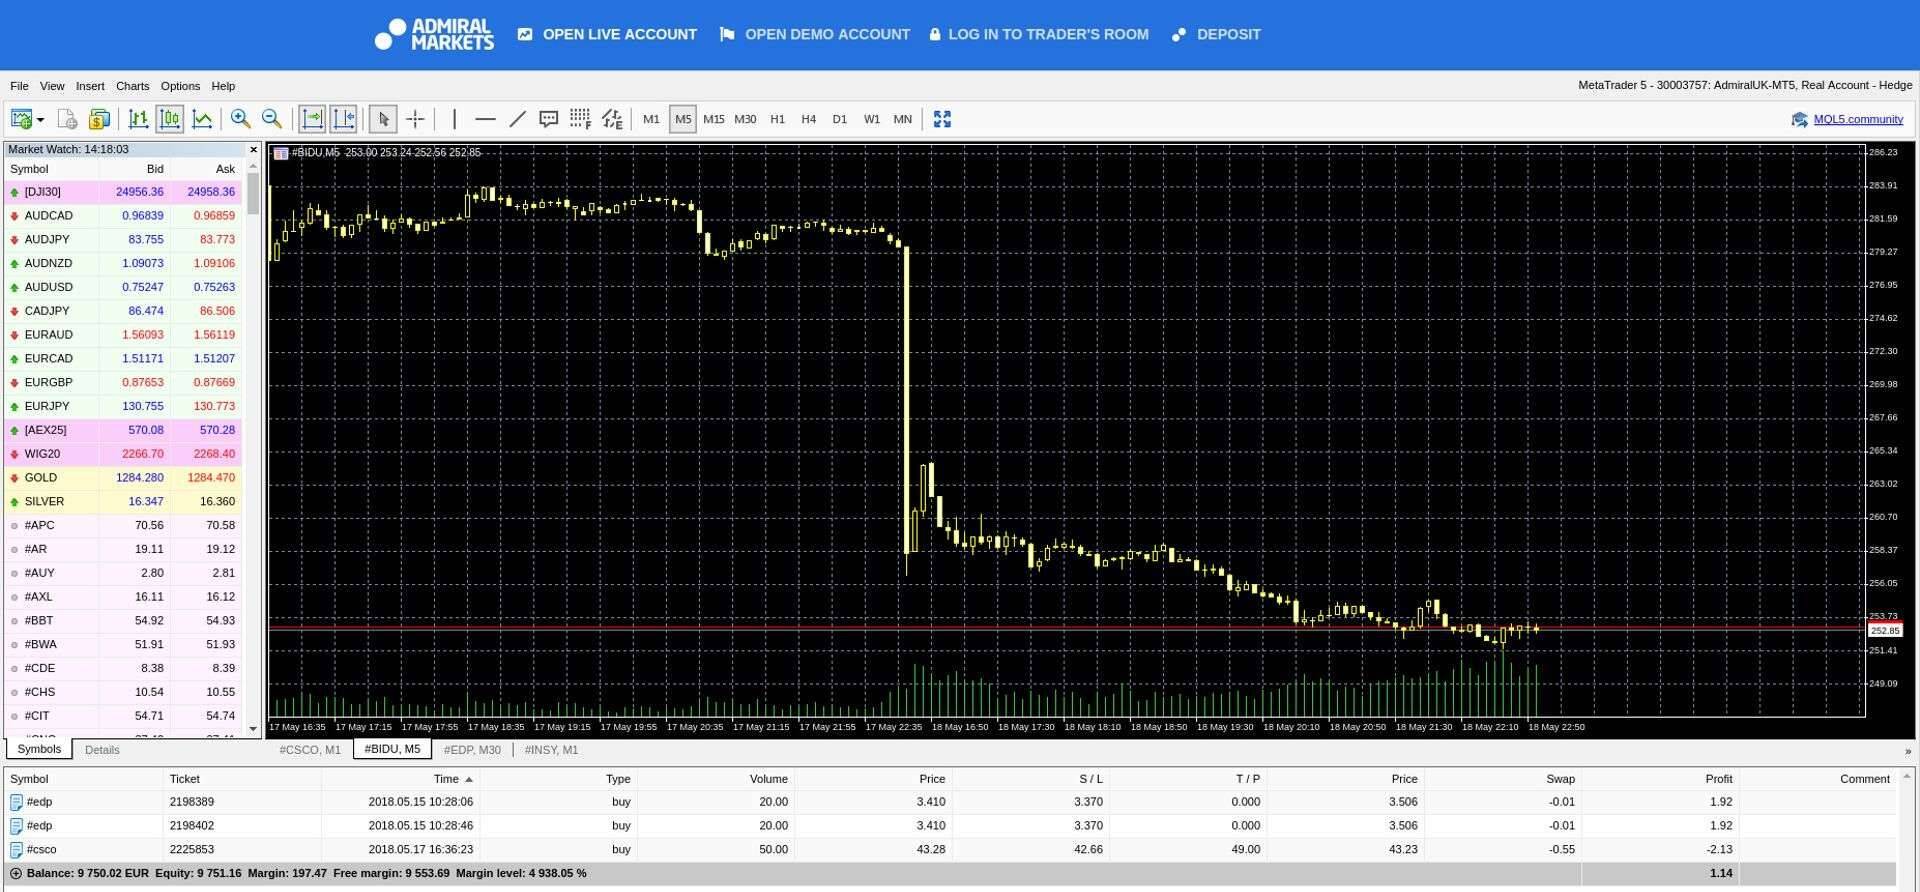This screenshot has height=892, width=1920.
Task: Toggle fullscreen chart mode
Action: 942,119
